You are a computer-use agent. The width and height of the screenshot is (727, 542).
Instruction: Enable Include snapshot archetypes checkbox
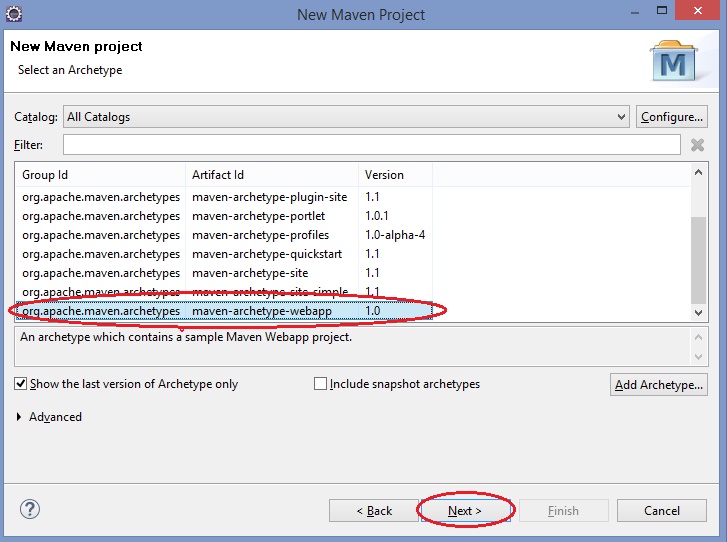[320, 383]
